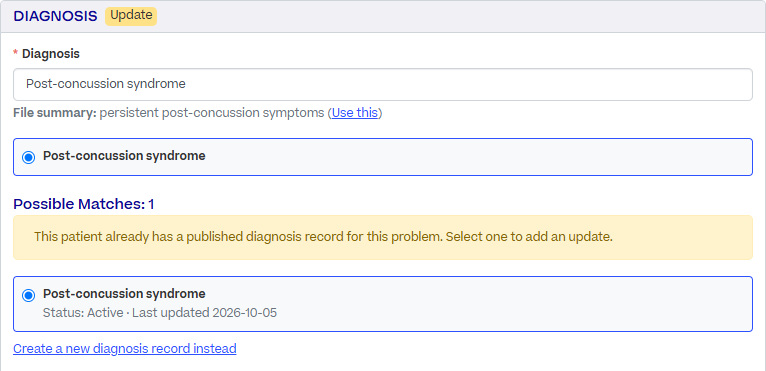Click the Diagnosis text input field
766x371 pixels.
pyautogui.click(x=383, y=85)
